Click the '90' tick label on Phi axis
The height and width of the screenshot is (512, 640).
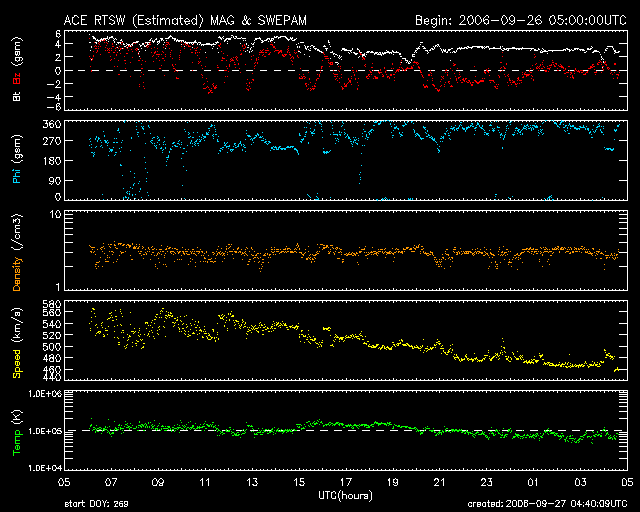point(55,180)
